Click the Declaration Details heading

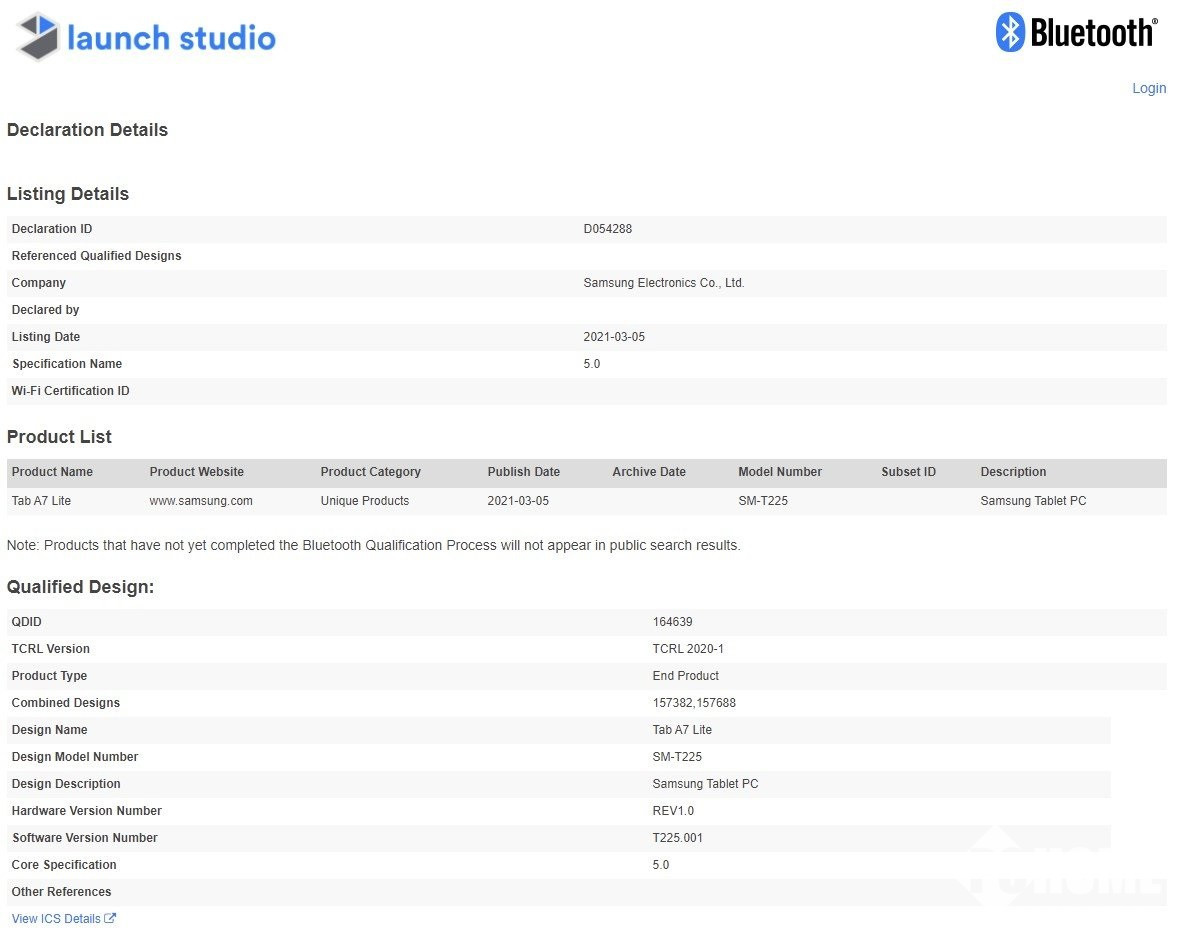pyautogui.click(x=87, y=130)
